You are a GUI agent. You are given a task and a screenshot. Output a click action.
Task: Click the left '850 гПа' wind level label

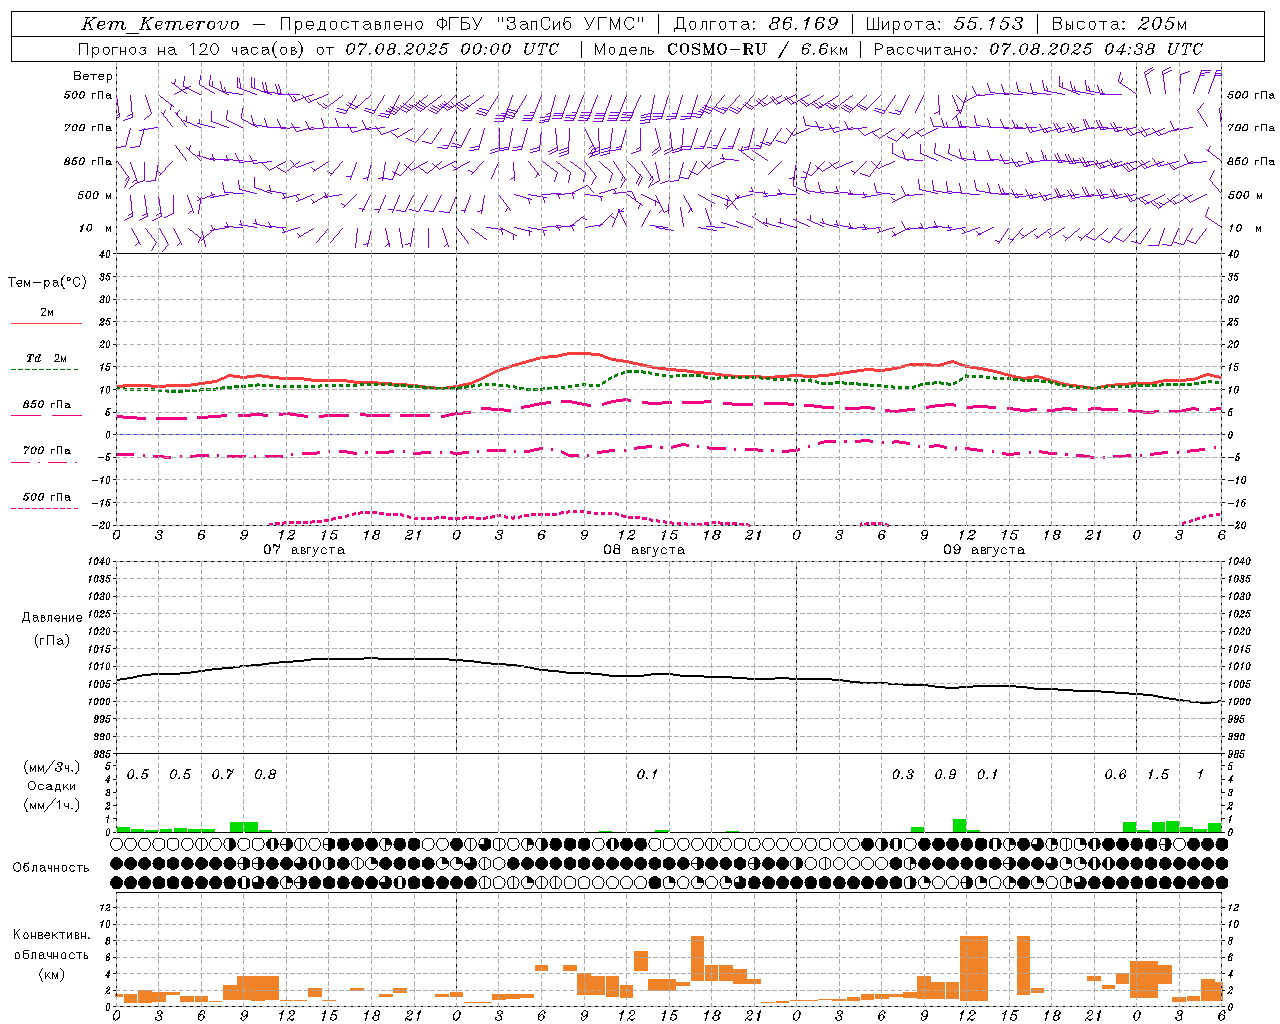point(88,161)
